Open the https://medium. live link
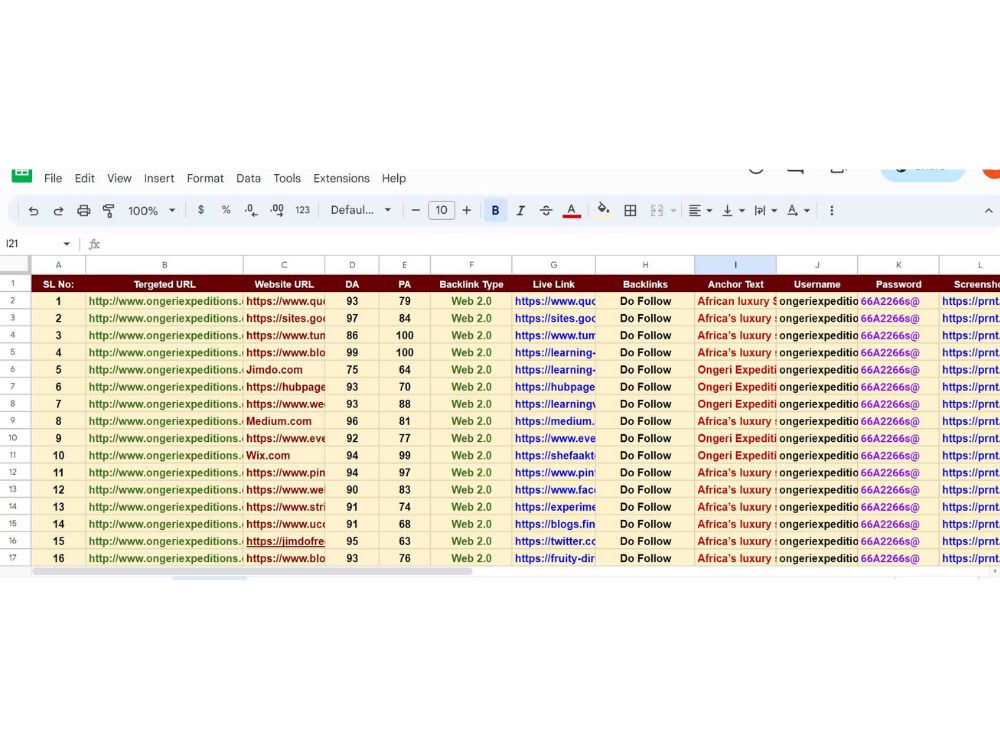Screen dimensions: 1000x750 pos(554,421)
